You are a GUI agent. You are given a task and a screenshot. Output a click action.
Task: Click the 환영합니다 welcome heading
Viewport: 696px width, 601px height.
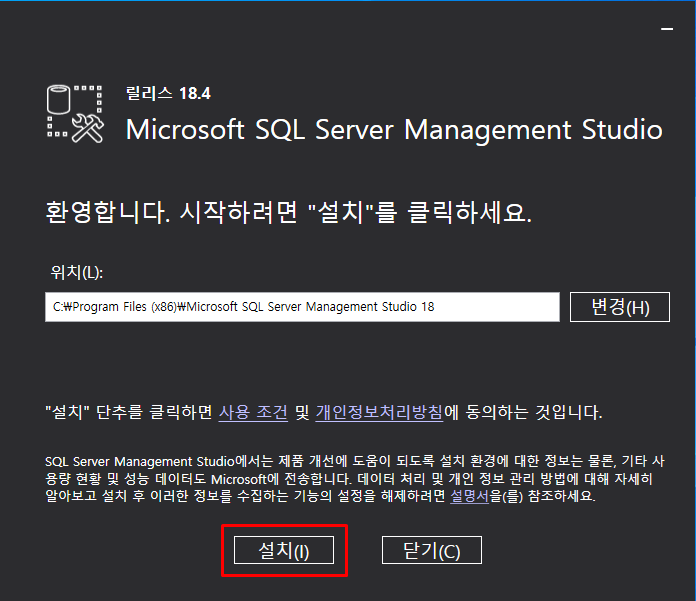point(289,212)
